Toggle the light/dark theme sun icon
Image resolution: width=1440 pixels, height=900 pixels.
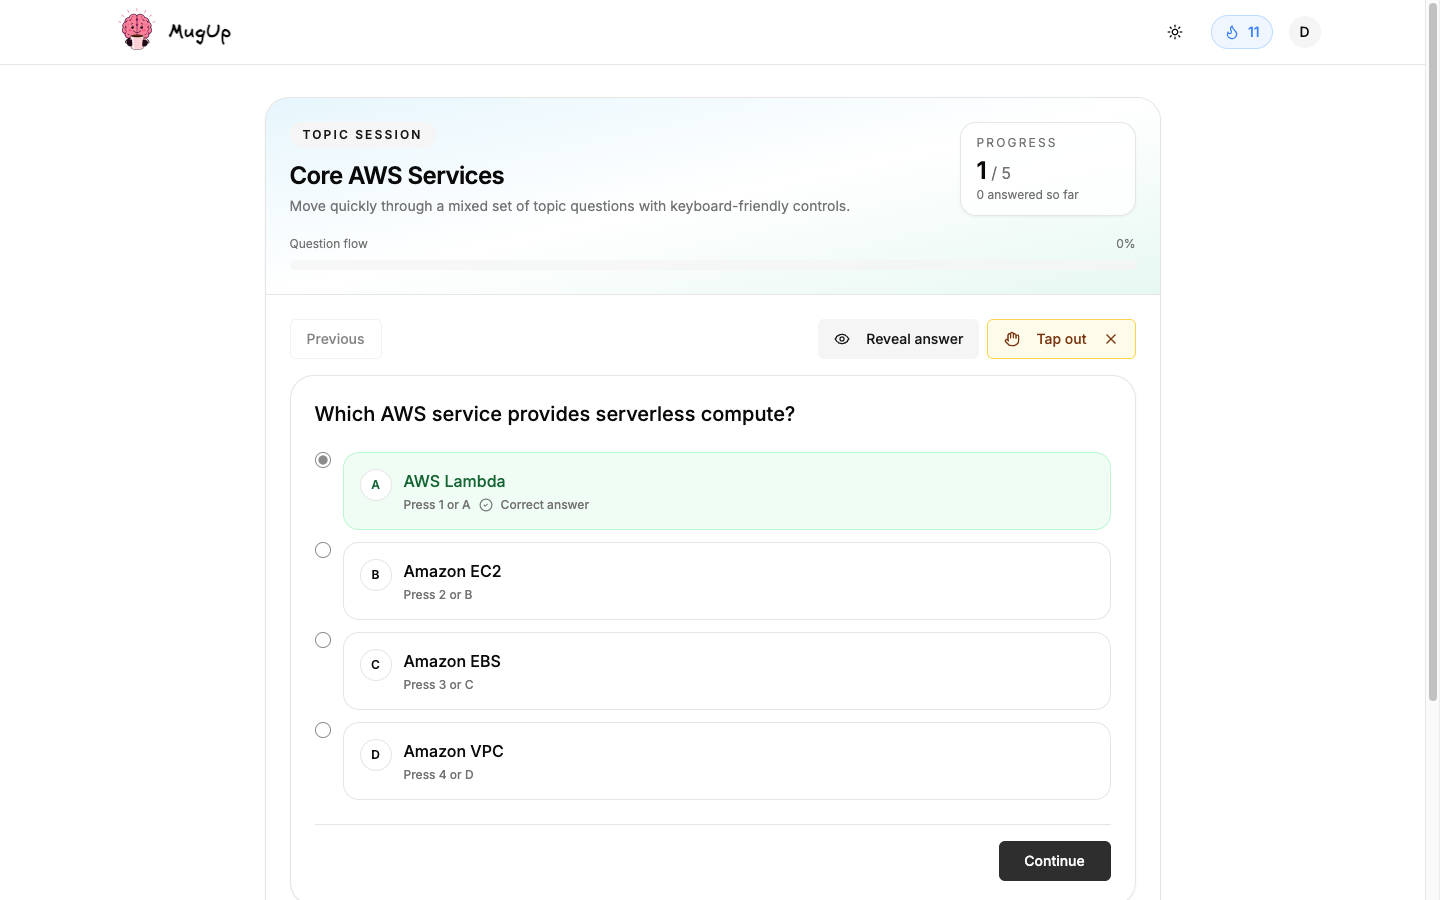1175,32
